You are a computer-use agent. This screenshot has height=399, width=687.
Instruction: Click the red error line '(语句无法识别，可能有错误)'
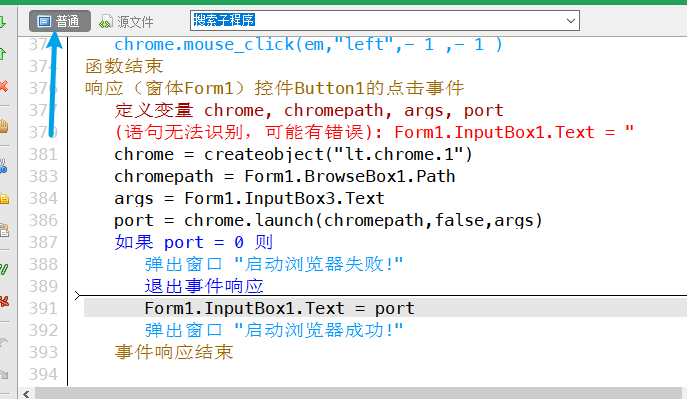[x=374, y=132]
